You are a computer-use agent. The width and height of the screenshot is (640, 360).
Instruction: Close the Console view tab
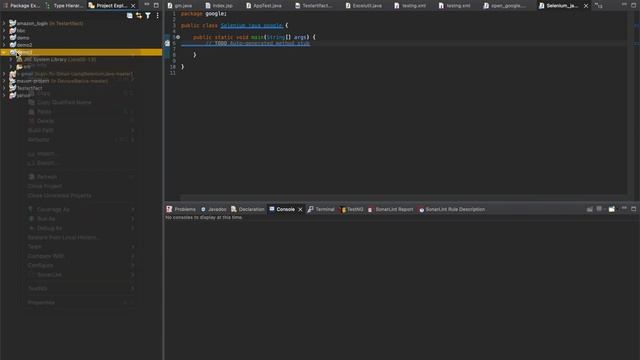click(x=300, y=209)
